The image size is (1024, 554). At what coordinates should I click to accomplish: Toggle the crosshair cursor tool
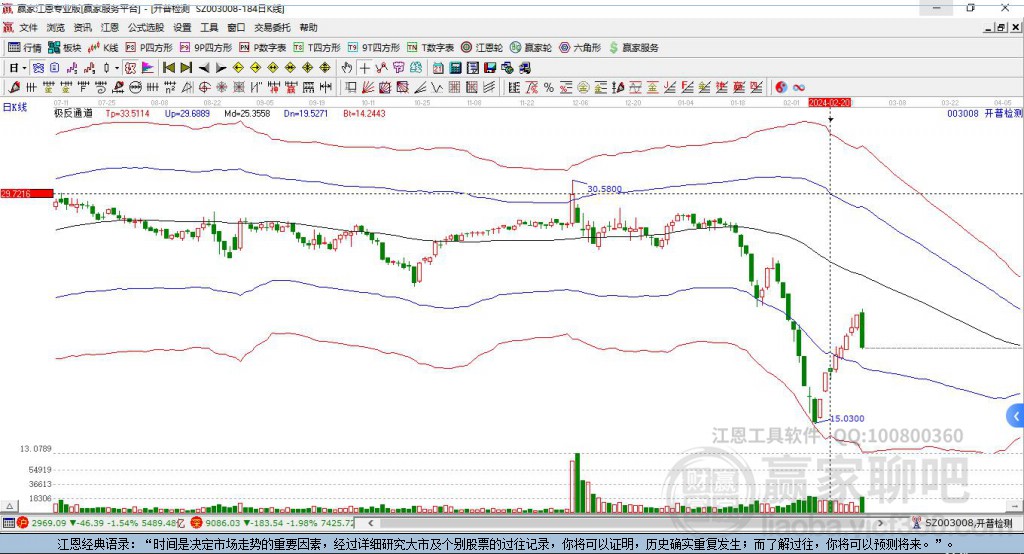click(x=364, y=68)
